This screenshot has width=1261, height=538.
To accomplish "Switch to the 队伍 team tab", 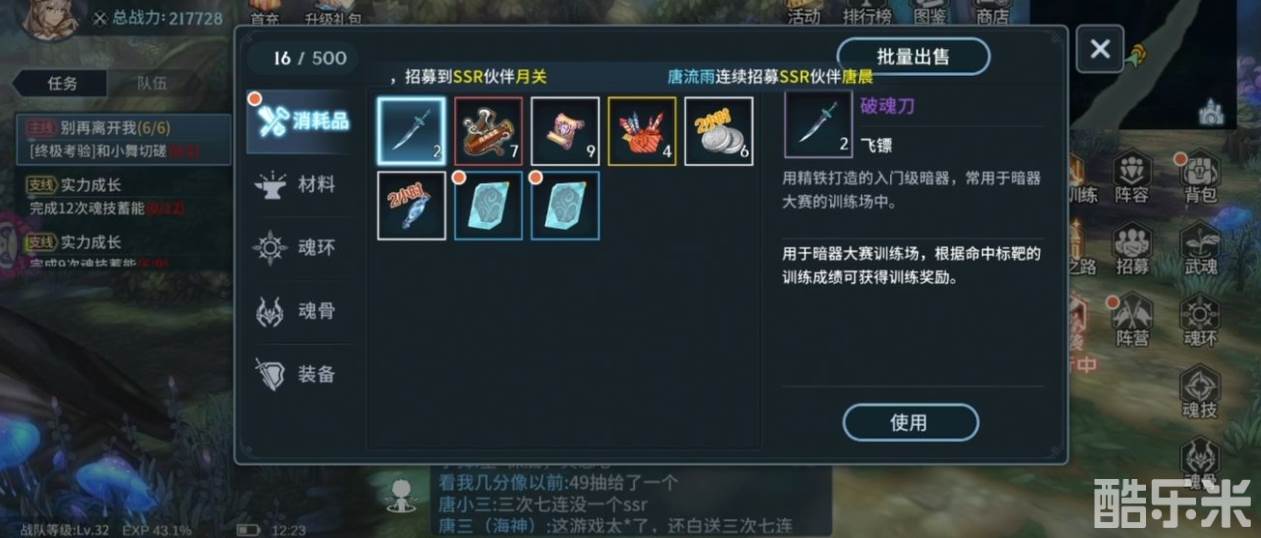I will (x=152, y=84).
